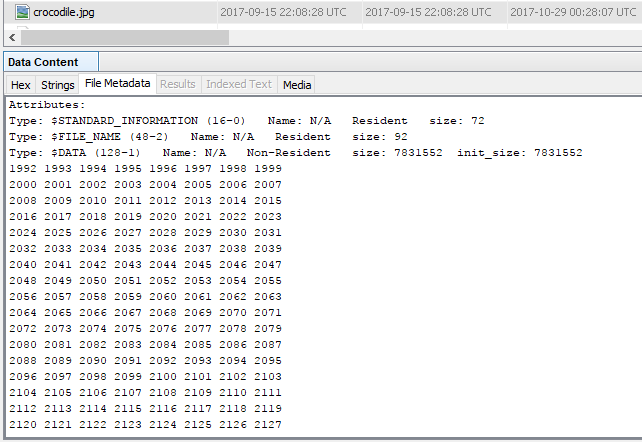
Task: Click cluster number 2026
Action: click(x=93, y=232)
